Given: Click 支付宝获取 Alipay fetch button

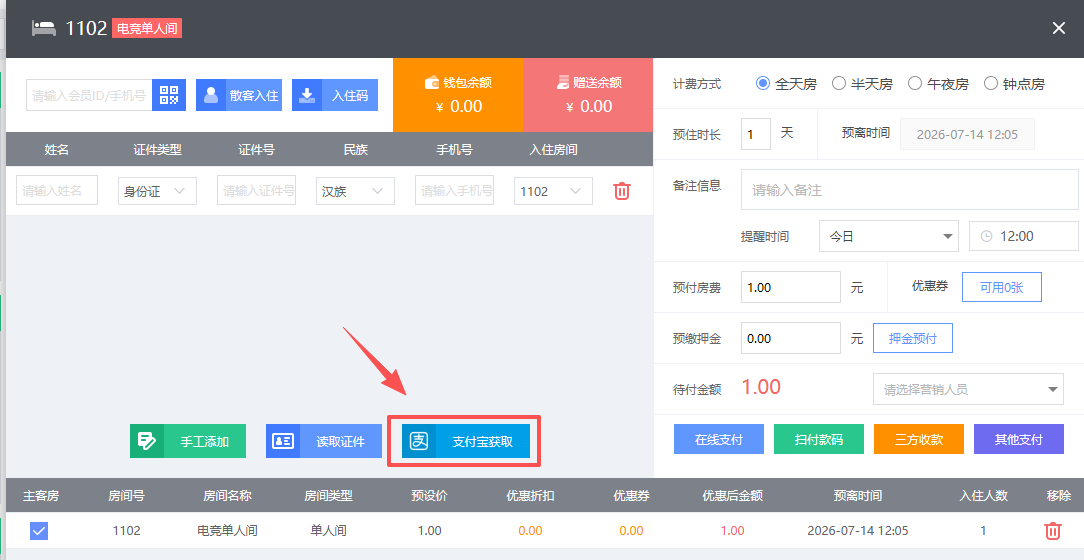Looking at the screenshot, I should click(466, 441).
